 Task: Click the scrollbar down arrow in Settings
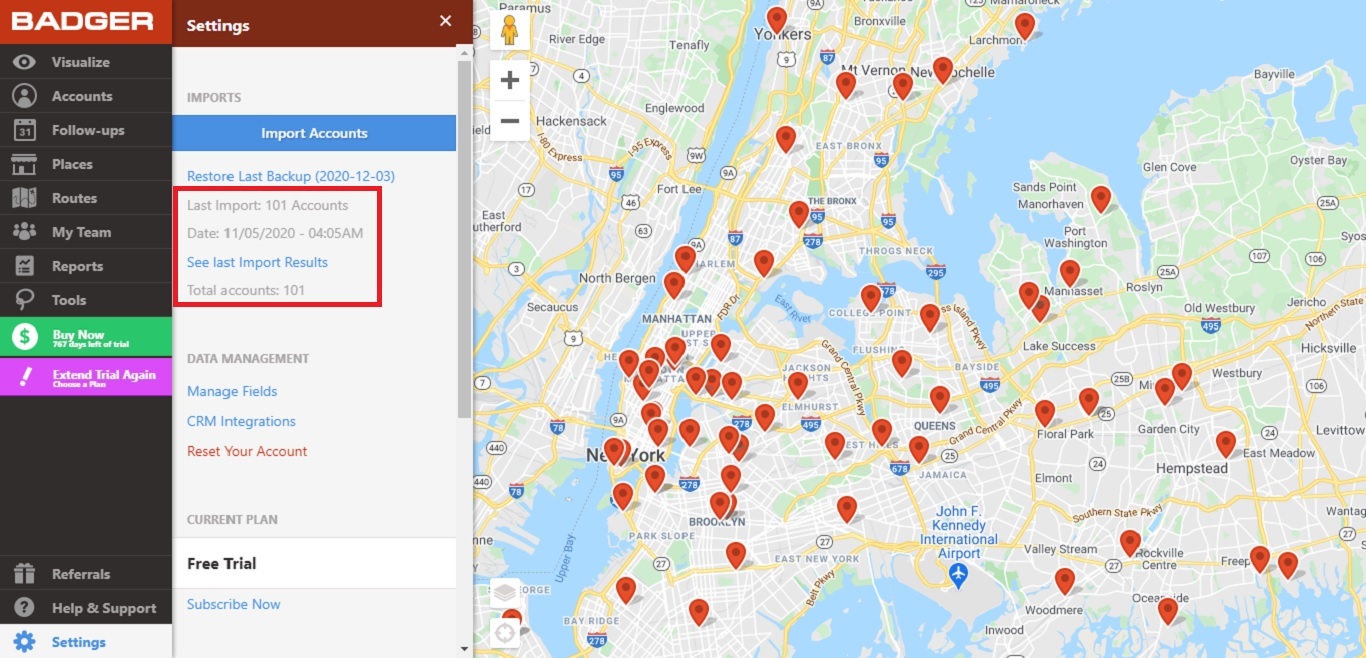[x=464, y=649]
